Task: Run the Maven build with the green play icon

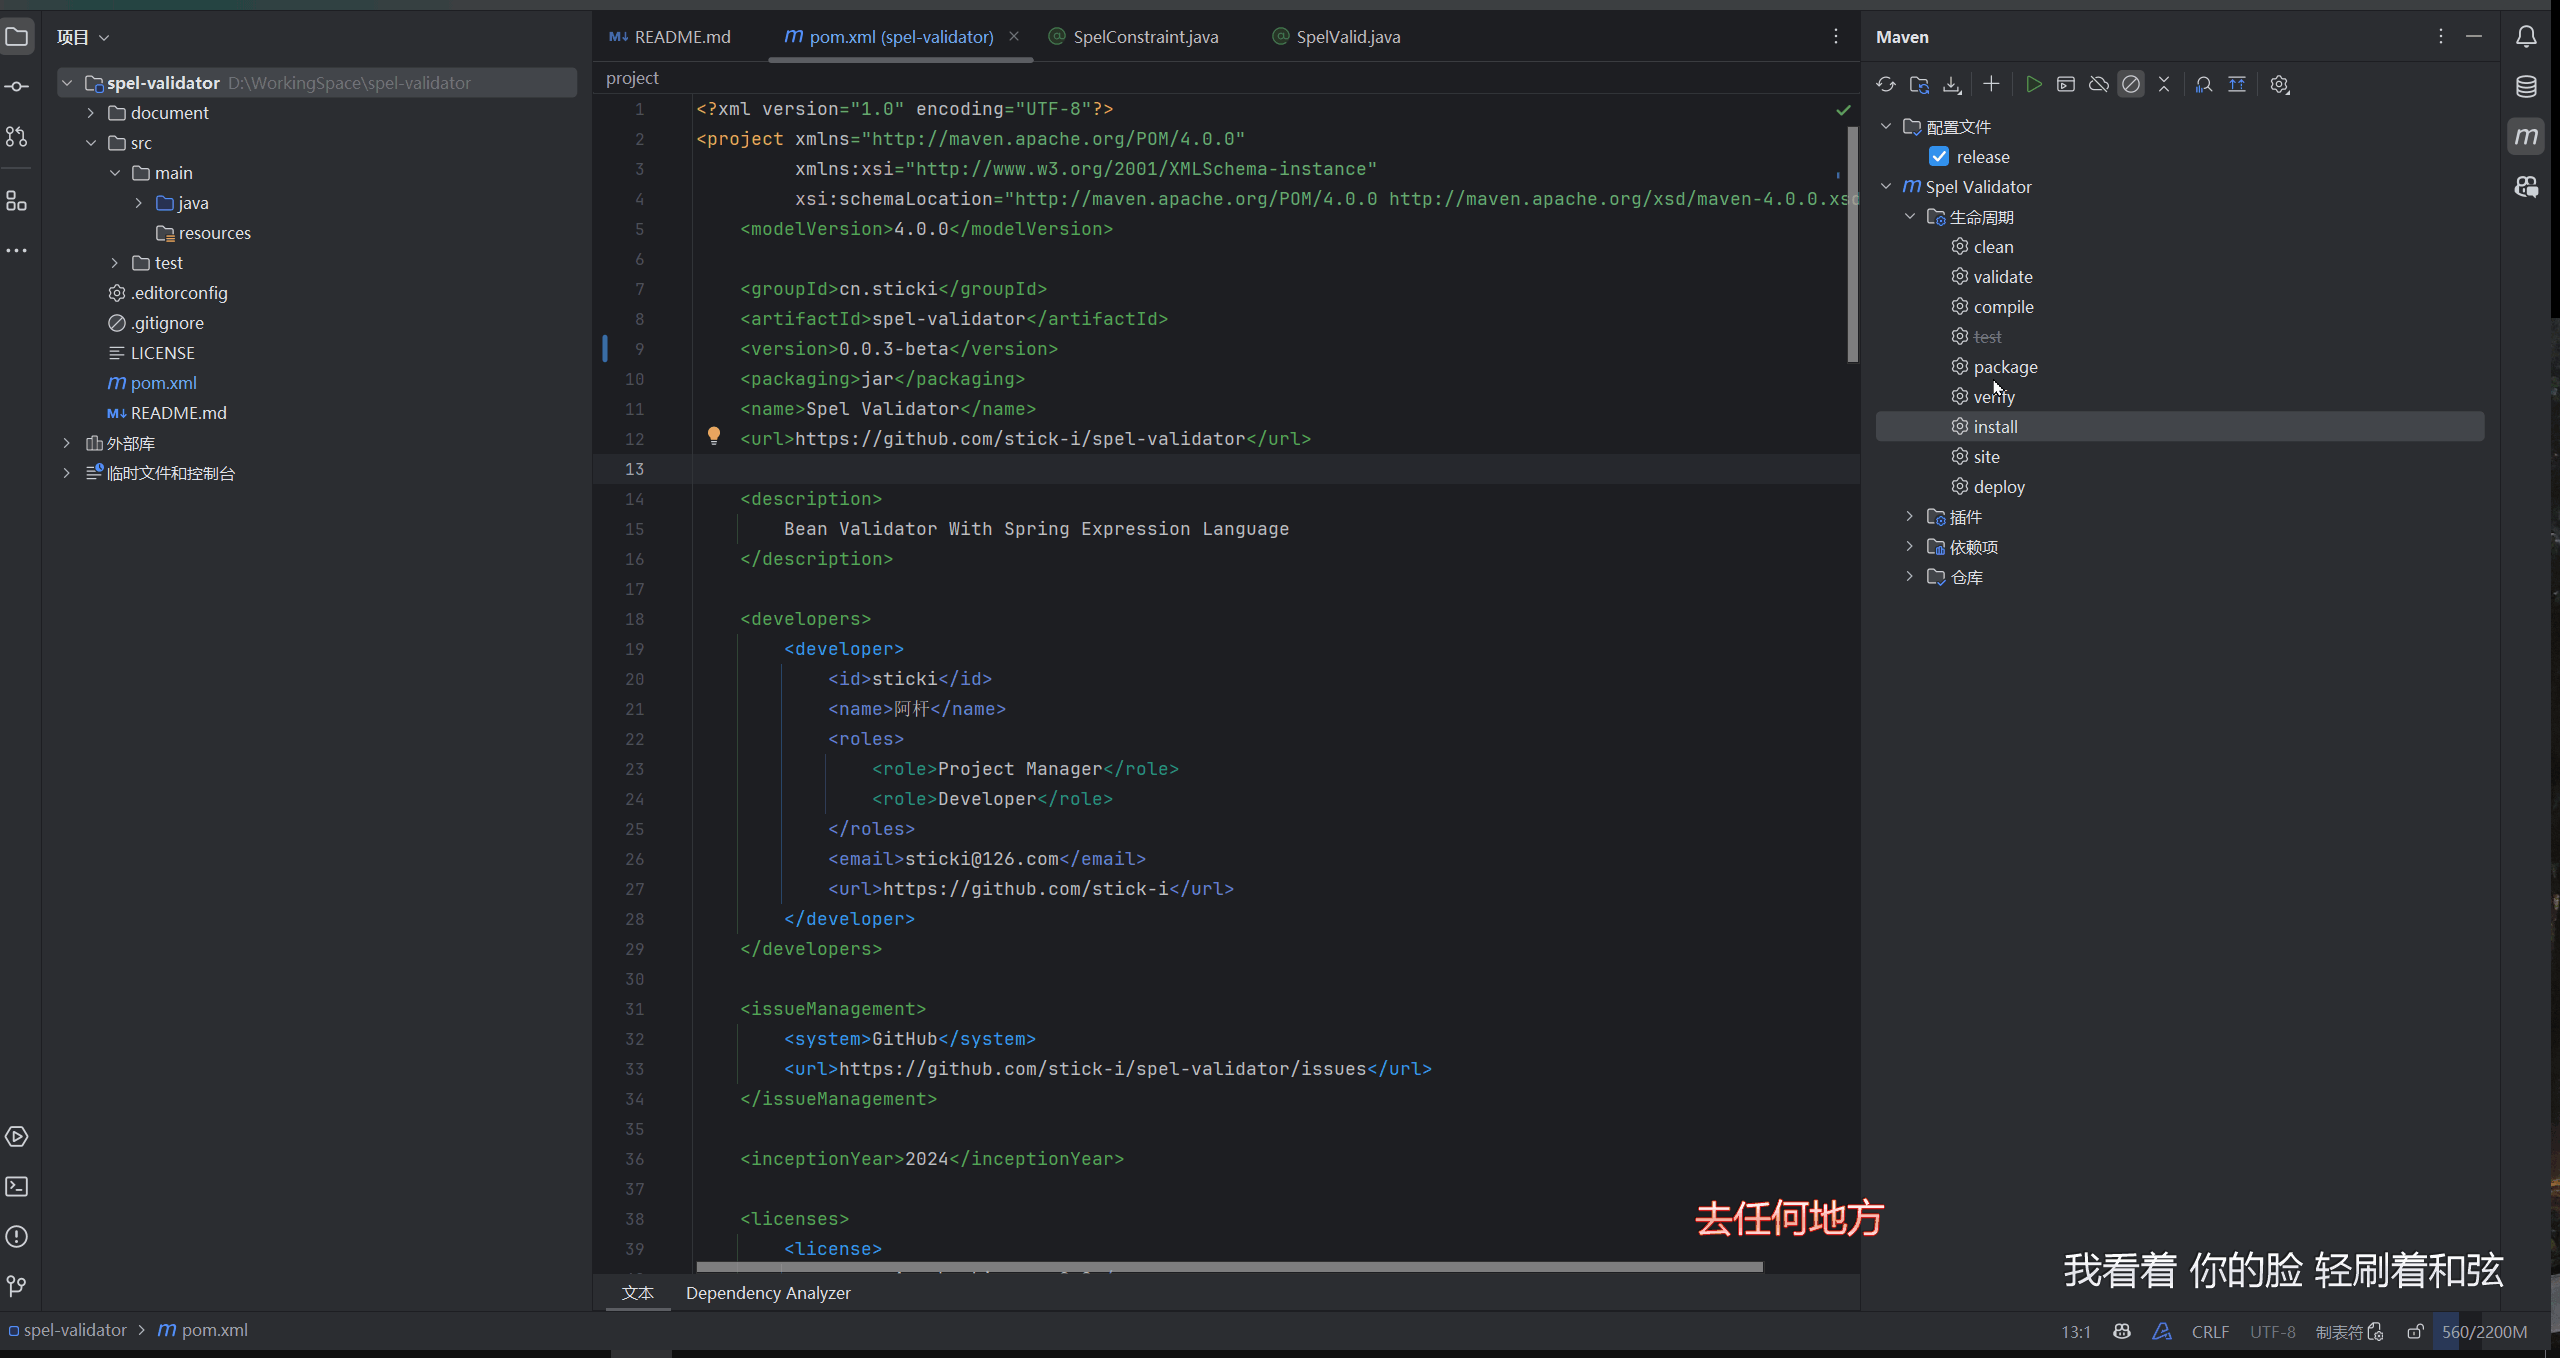Action: [2033, 85]
